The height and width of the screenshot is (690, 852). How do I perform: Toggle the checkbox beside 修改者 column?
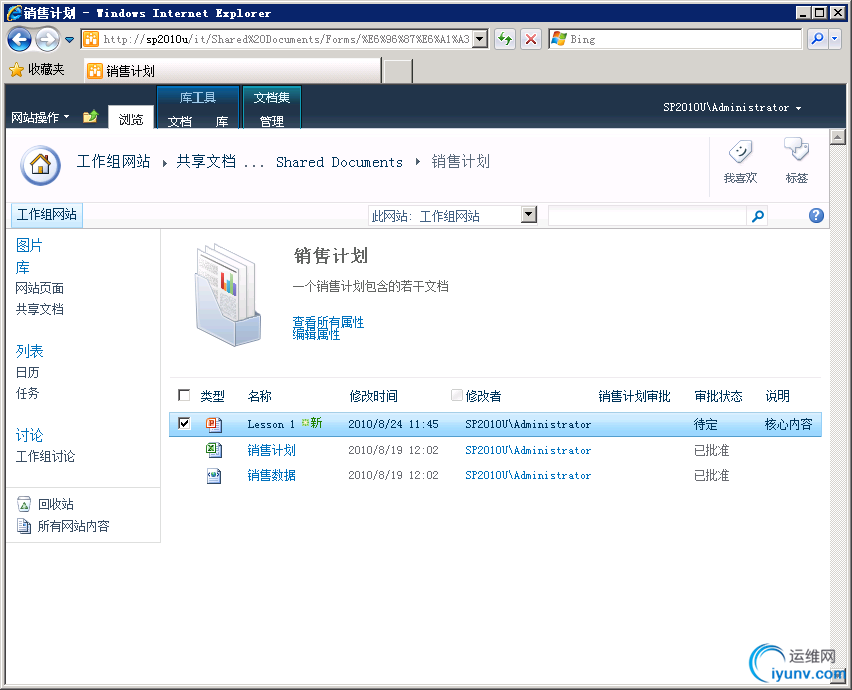[x=457, y=395]
